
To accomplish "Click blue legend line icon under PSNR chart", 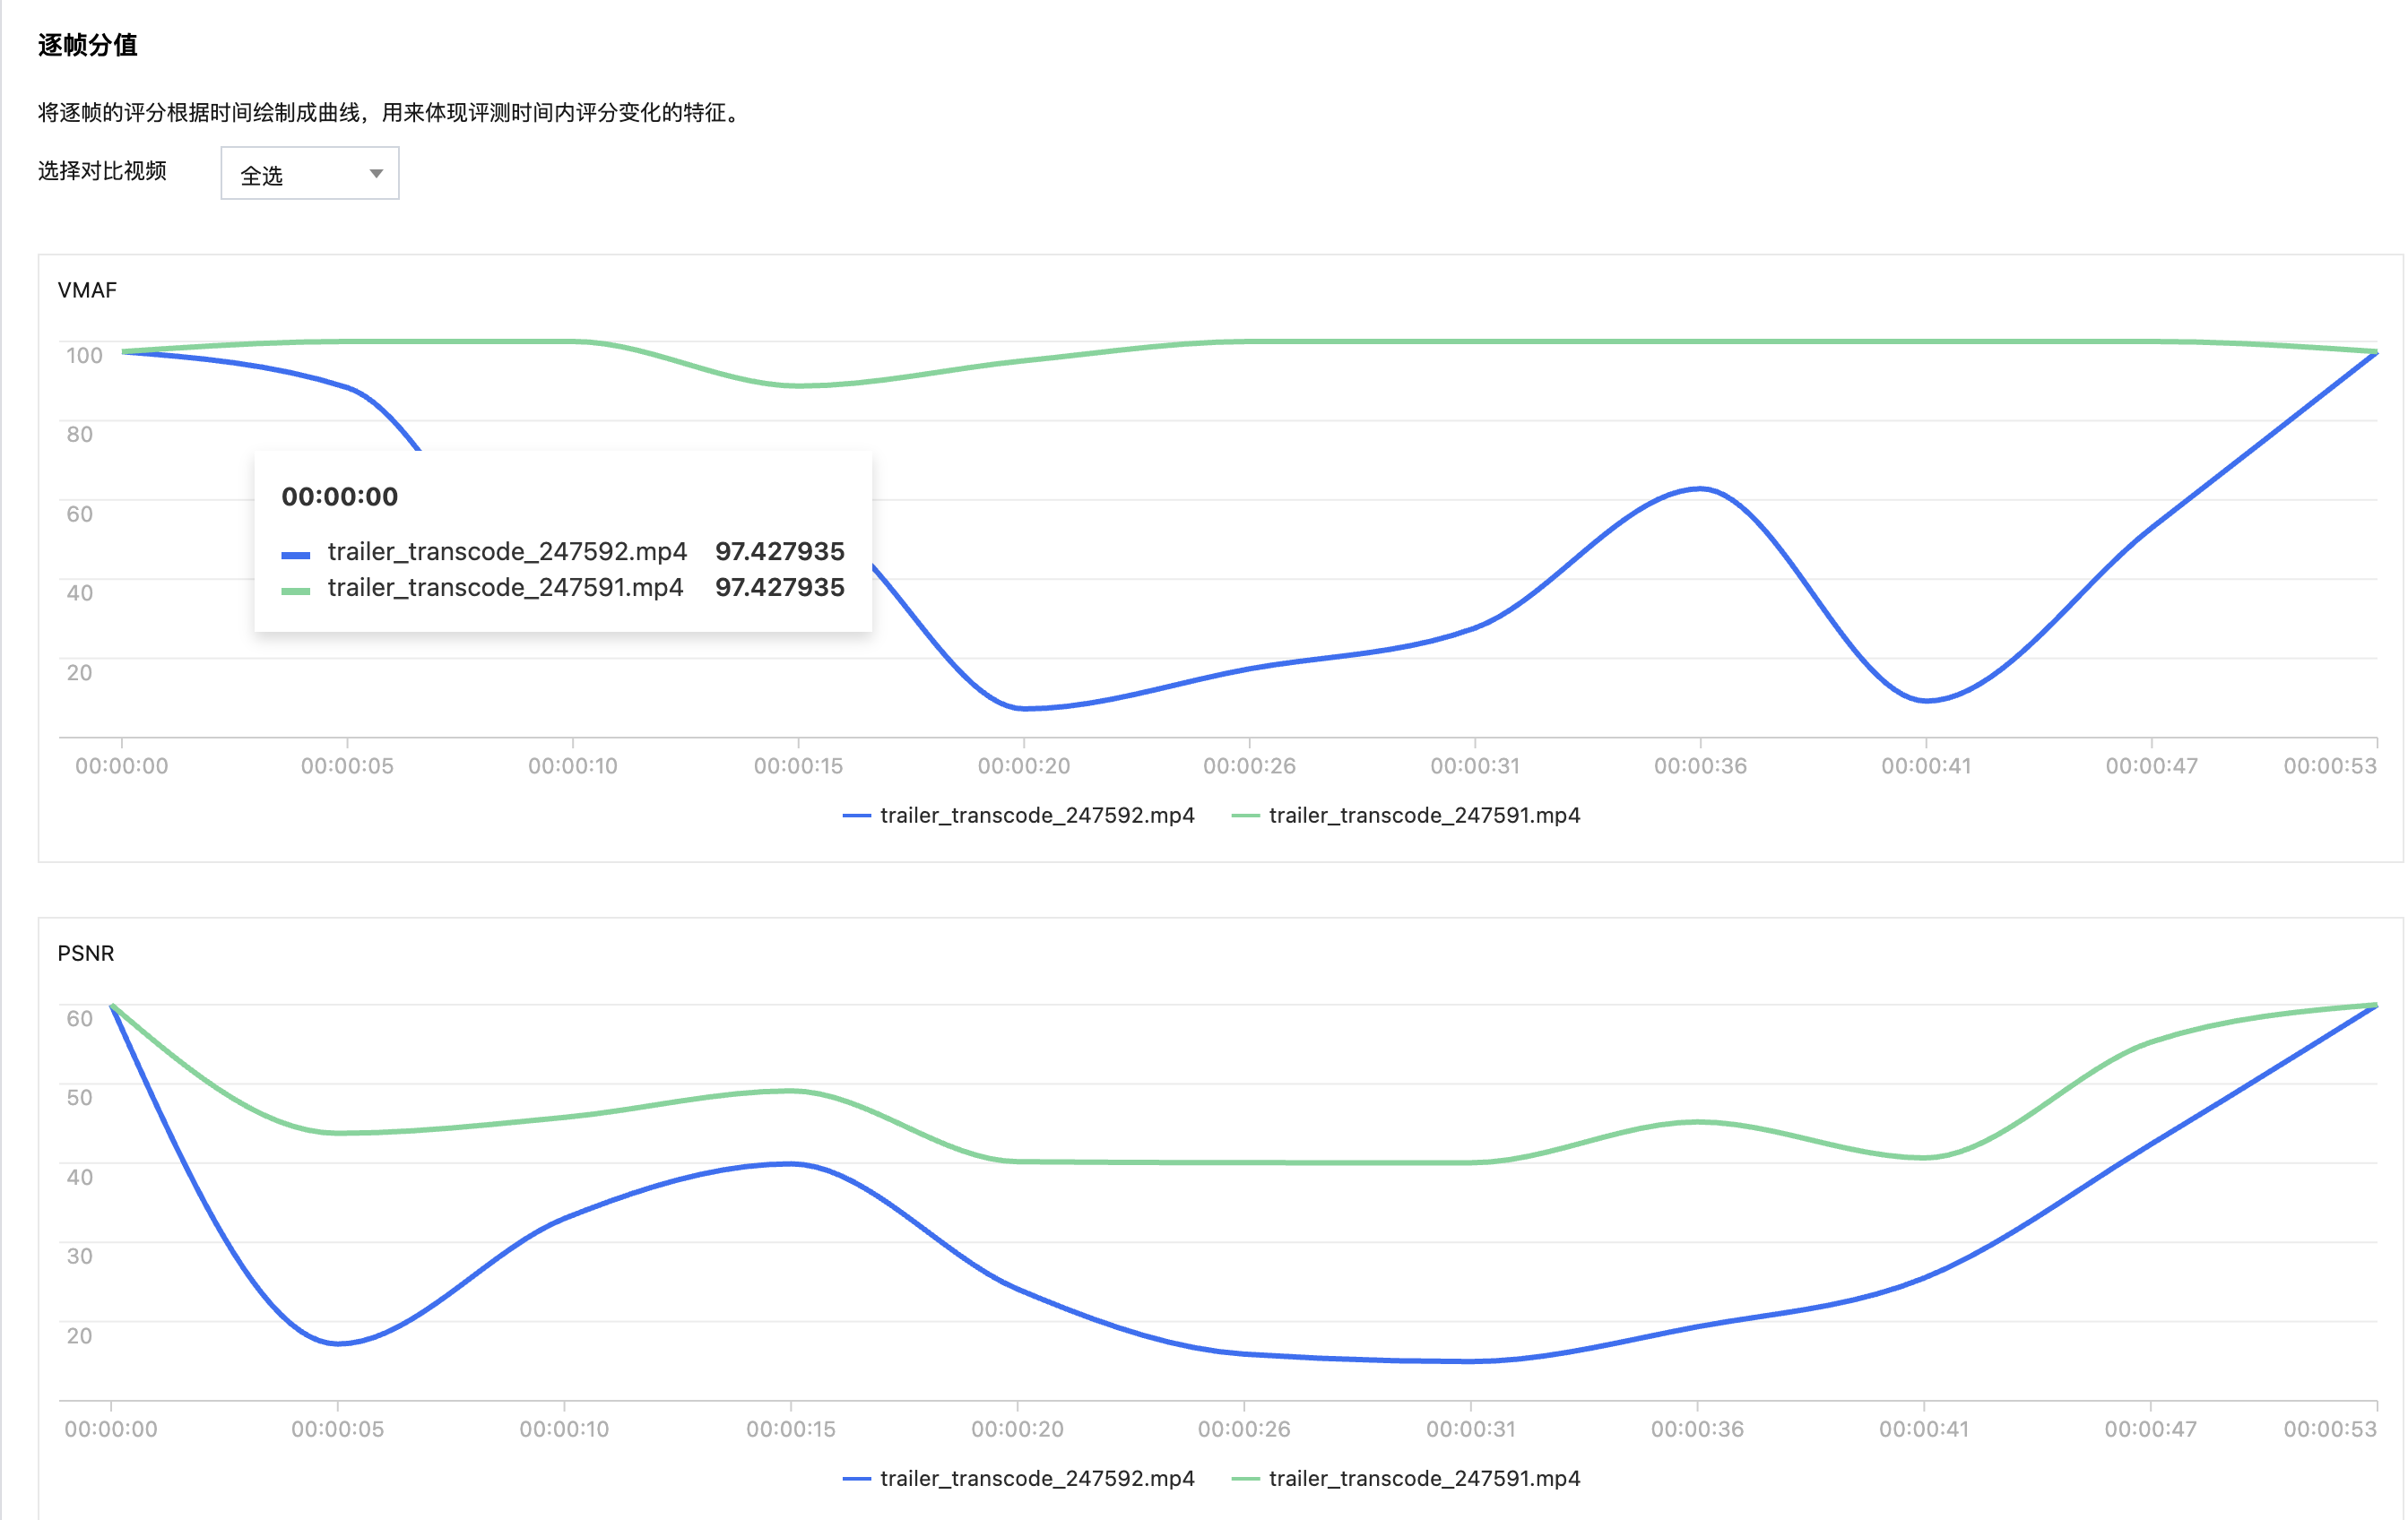I will point(857,1479).
